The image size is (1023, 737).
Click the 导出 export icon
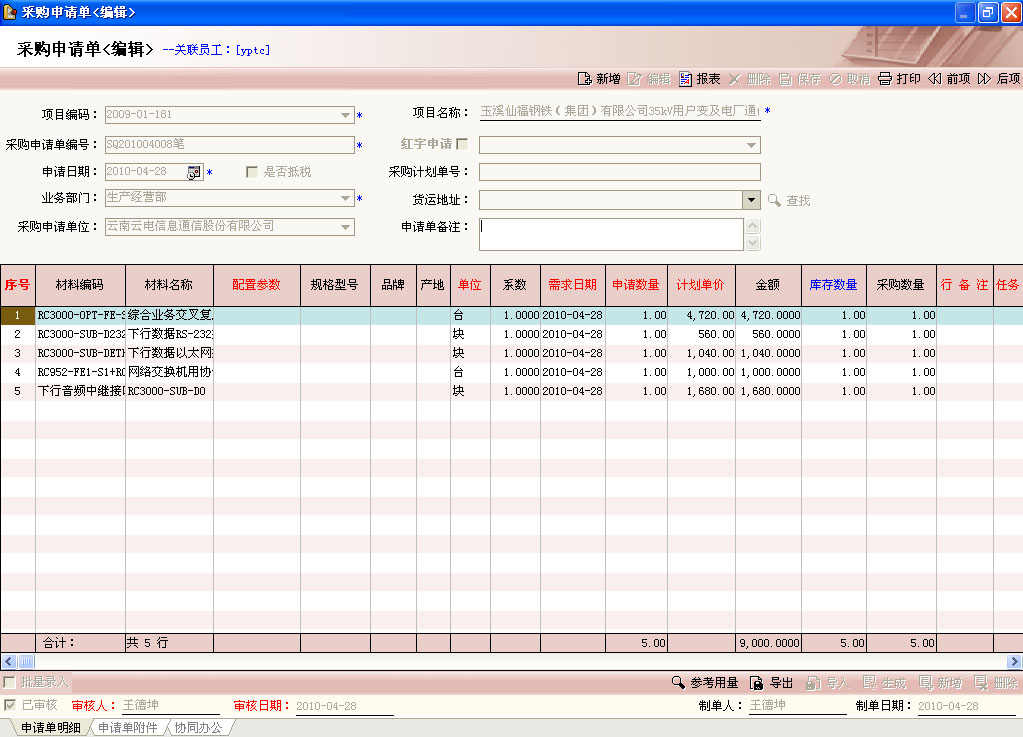click(x=757, y=683)
